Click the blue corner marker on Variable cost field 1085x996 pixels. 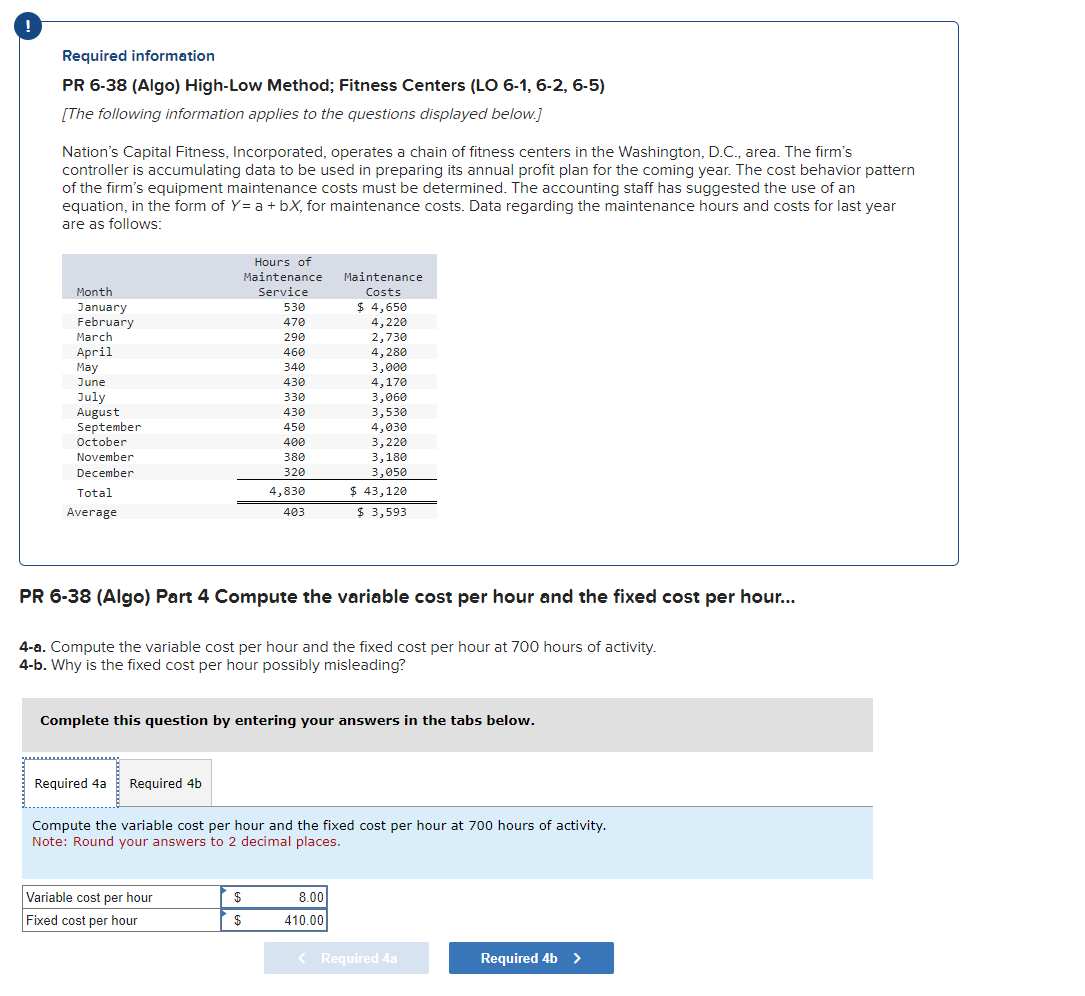point(223,891)
